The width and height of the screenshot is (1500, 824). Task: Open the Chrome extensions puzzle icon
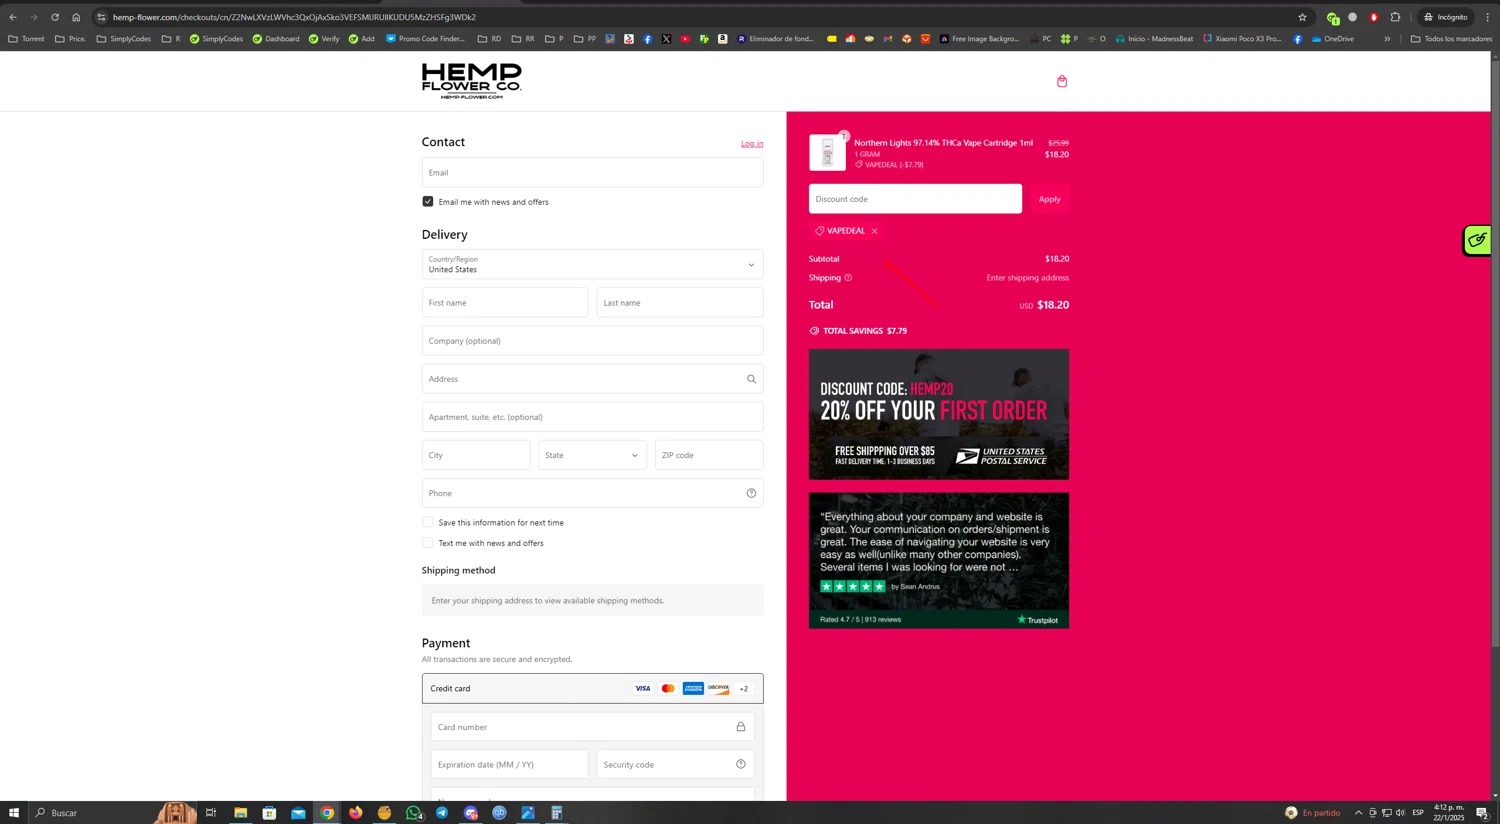coord(1395,17)
